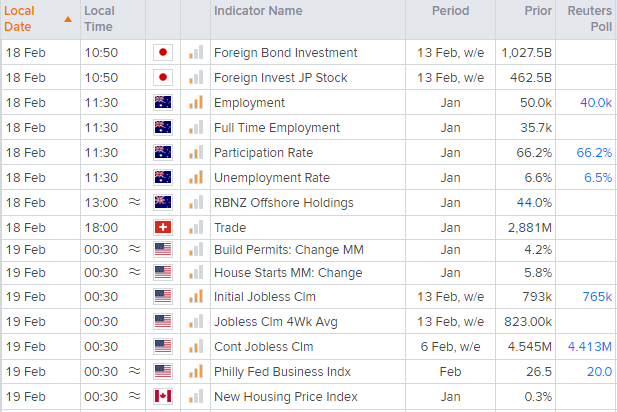Click Japan flag for Foreign Bond Investment

pos(163,52)
